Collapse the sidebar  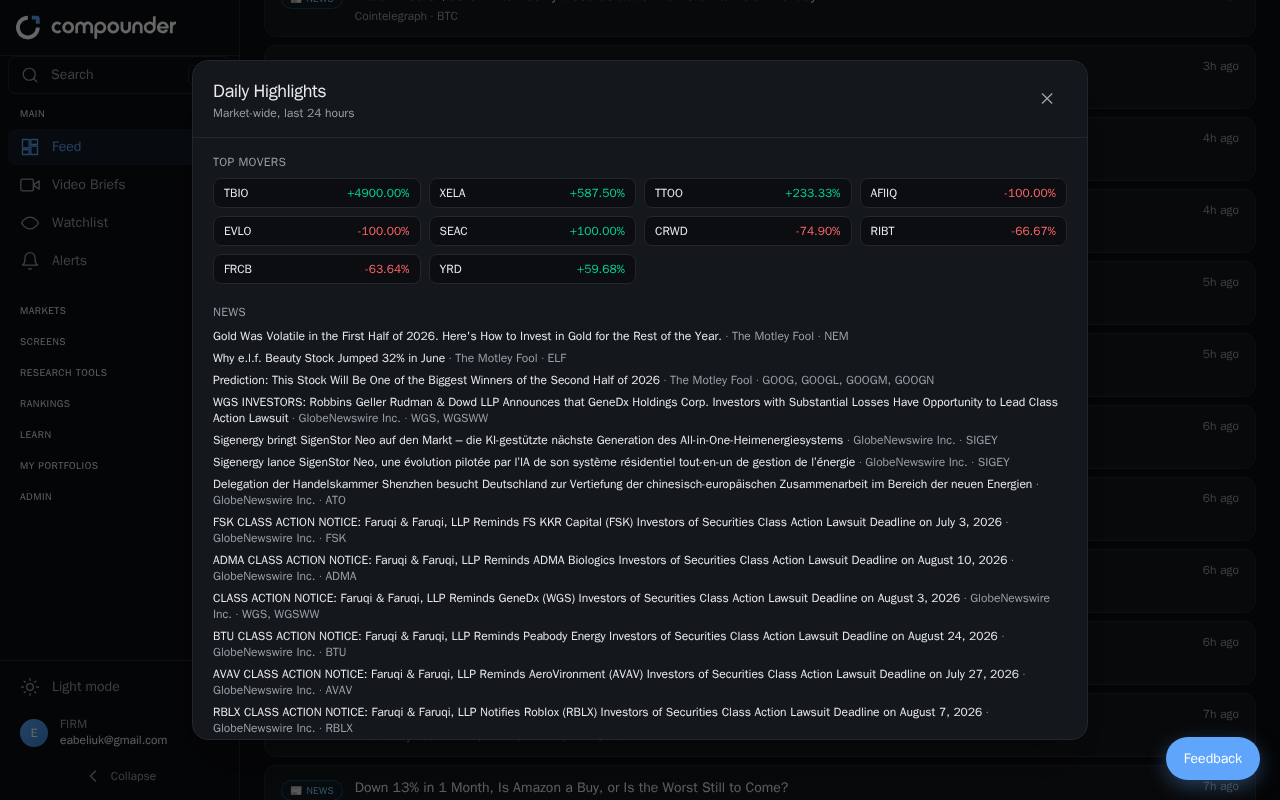click(119, 776)
